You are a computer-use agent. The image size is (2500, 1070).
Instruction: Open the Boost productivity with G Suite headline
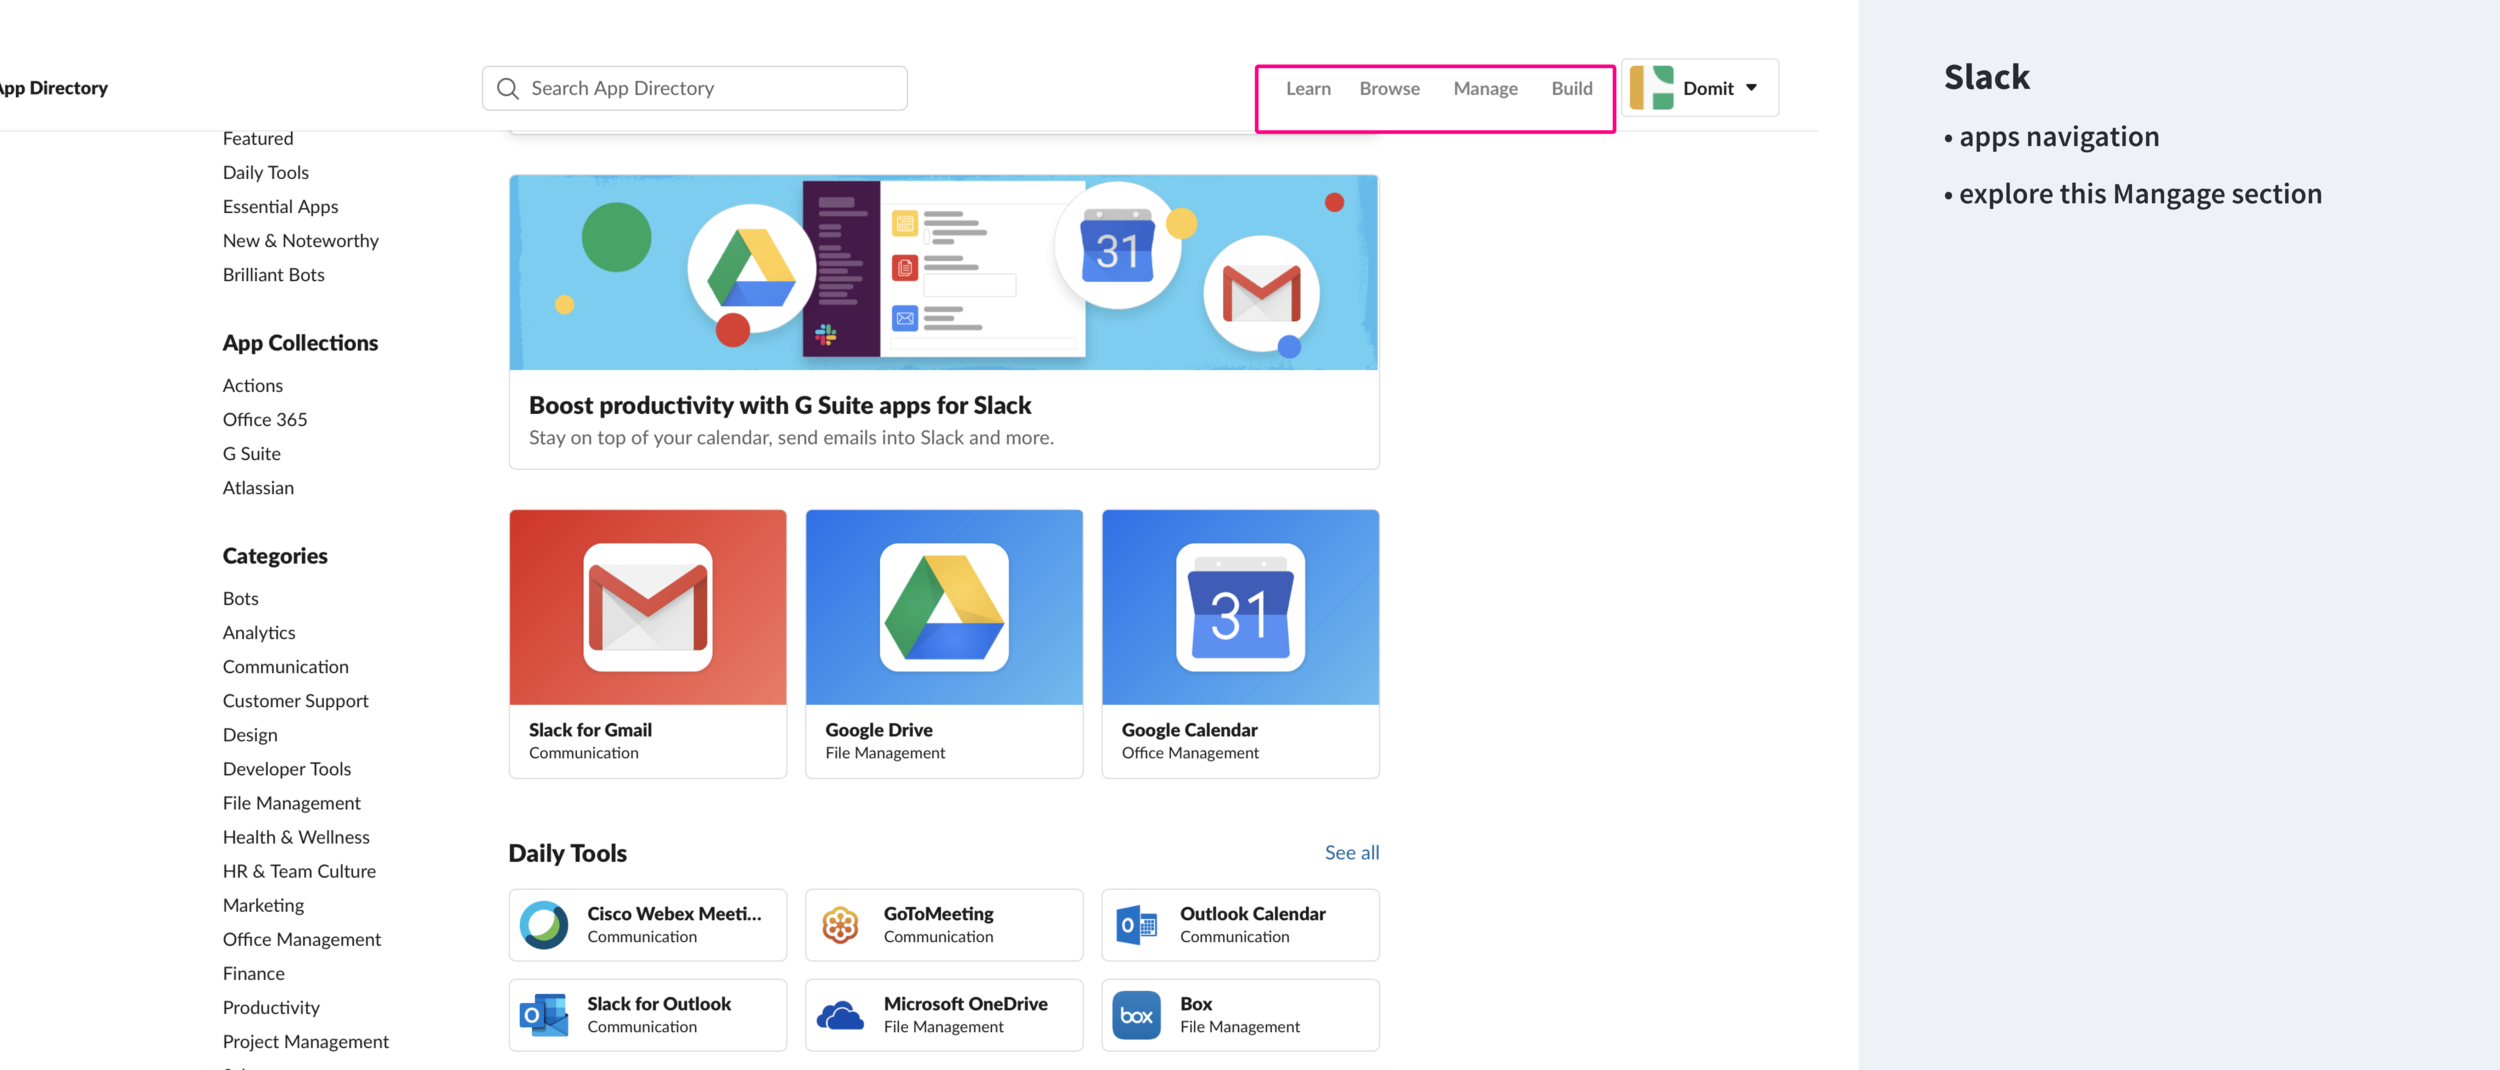click(x=780, y=405)
